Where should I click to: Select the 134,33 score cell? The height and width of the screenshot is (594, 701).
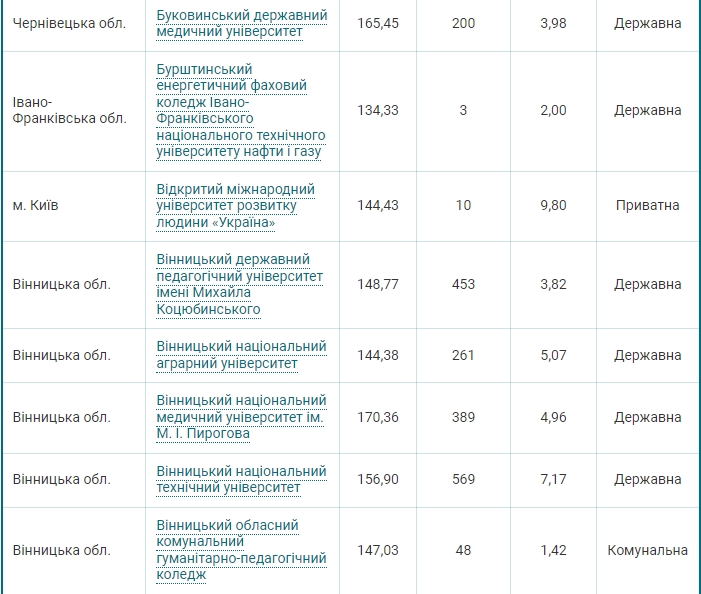point(378,110)
